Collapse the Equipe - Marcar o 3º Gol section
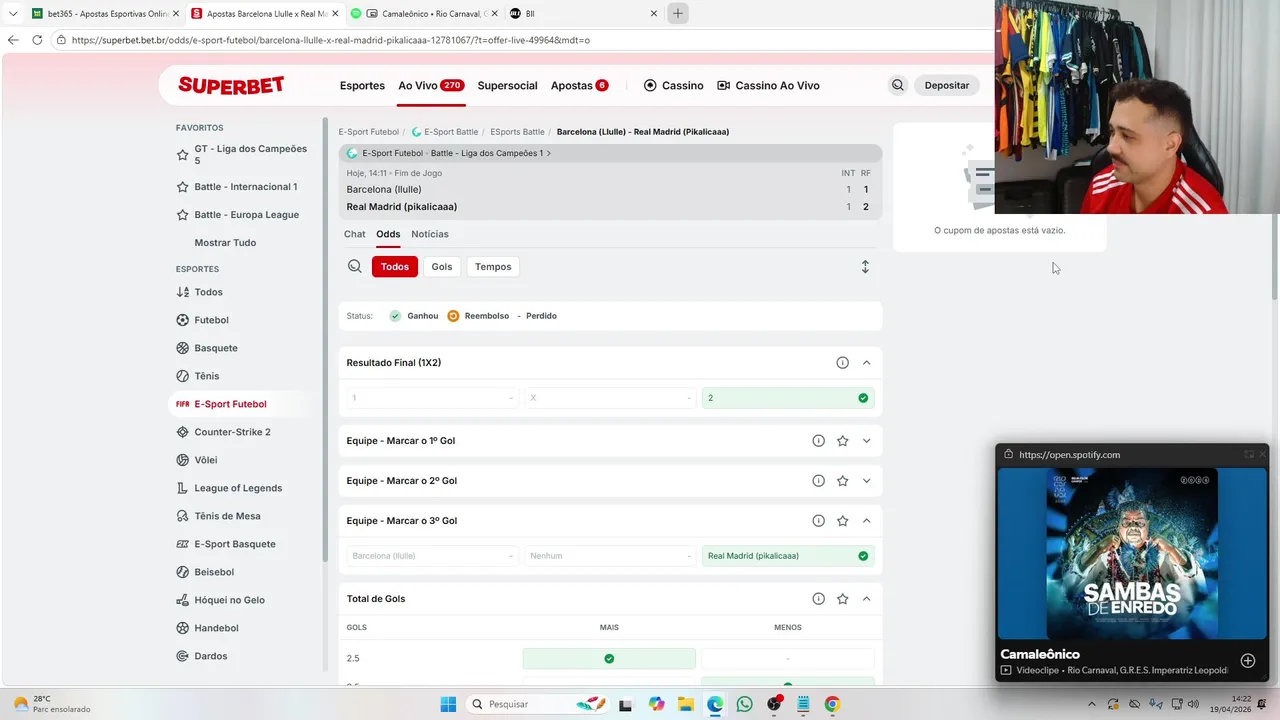Screen dimensions: 1280x720 point(866,521)
